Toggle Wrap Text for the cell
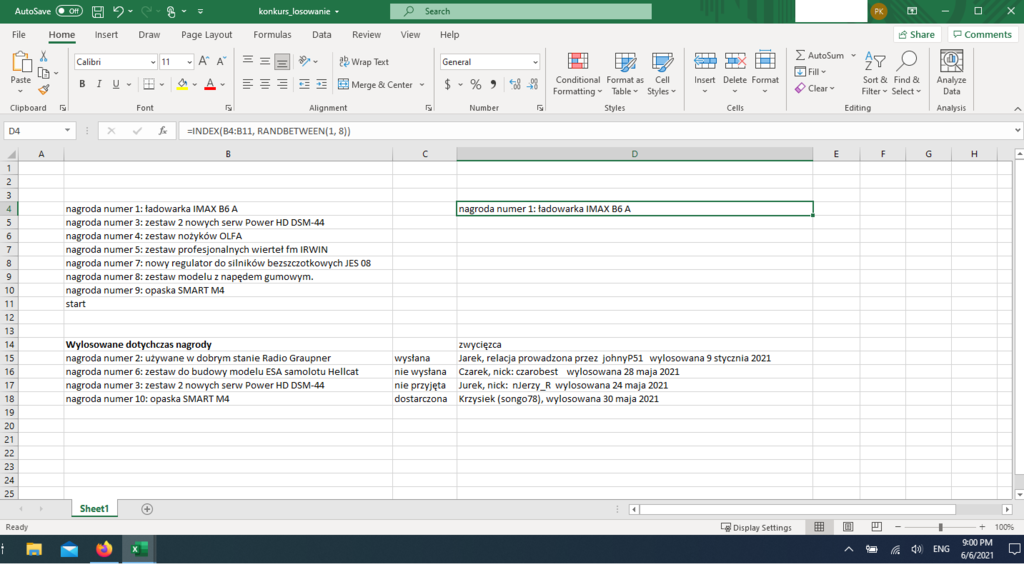 pyautogui.click(x=363, y=62)
